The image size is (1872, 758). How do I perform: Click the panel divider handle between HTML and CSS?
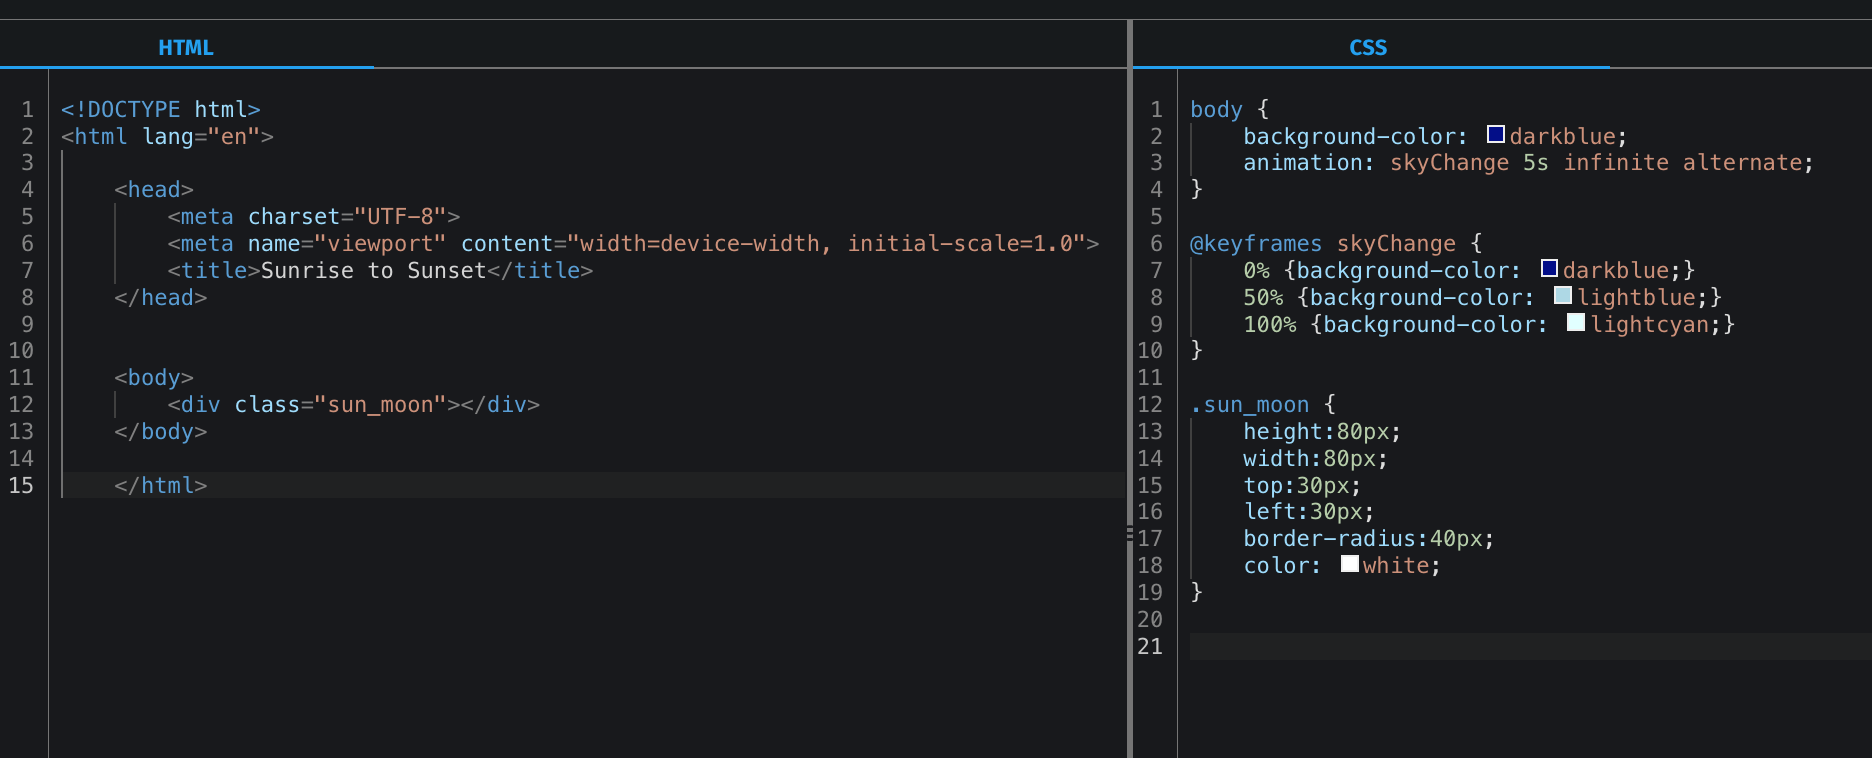coord(1130,534)
